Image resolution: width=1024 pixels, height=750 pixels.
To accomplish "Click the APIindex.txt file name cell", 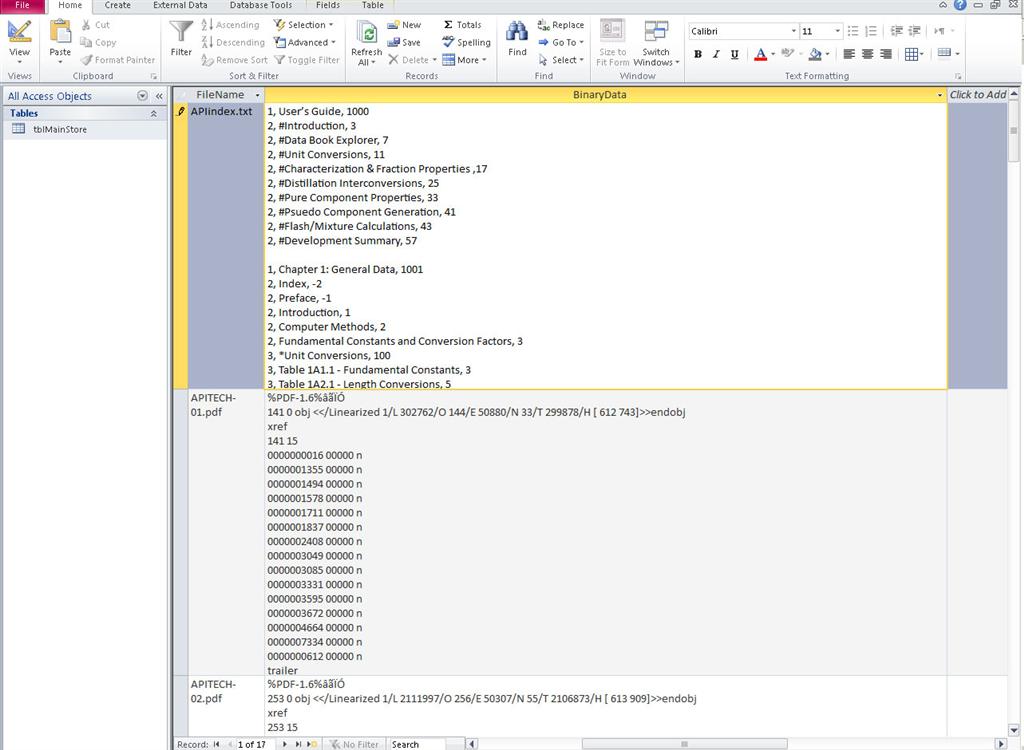I will [x=226, y=246].
